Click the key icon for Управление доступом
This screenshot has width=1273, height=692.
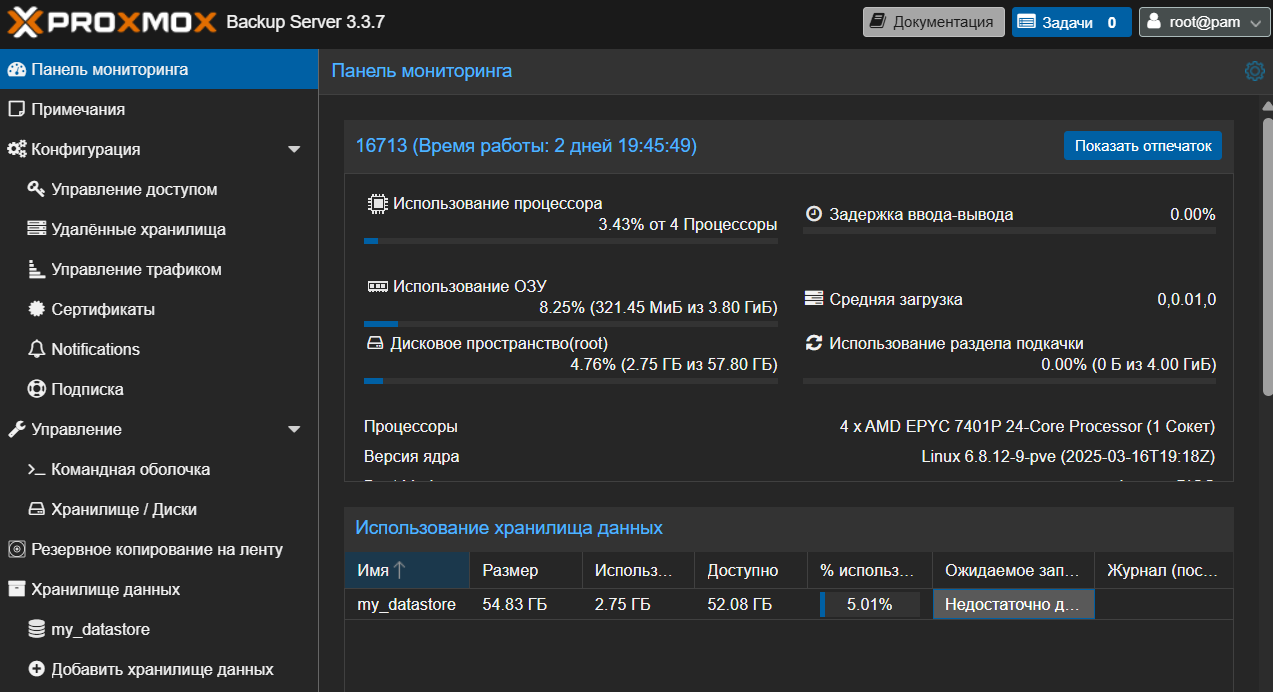click(37, 190)
